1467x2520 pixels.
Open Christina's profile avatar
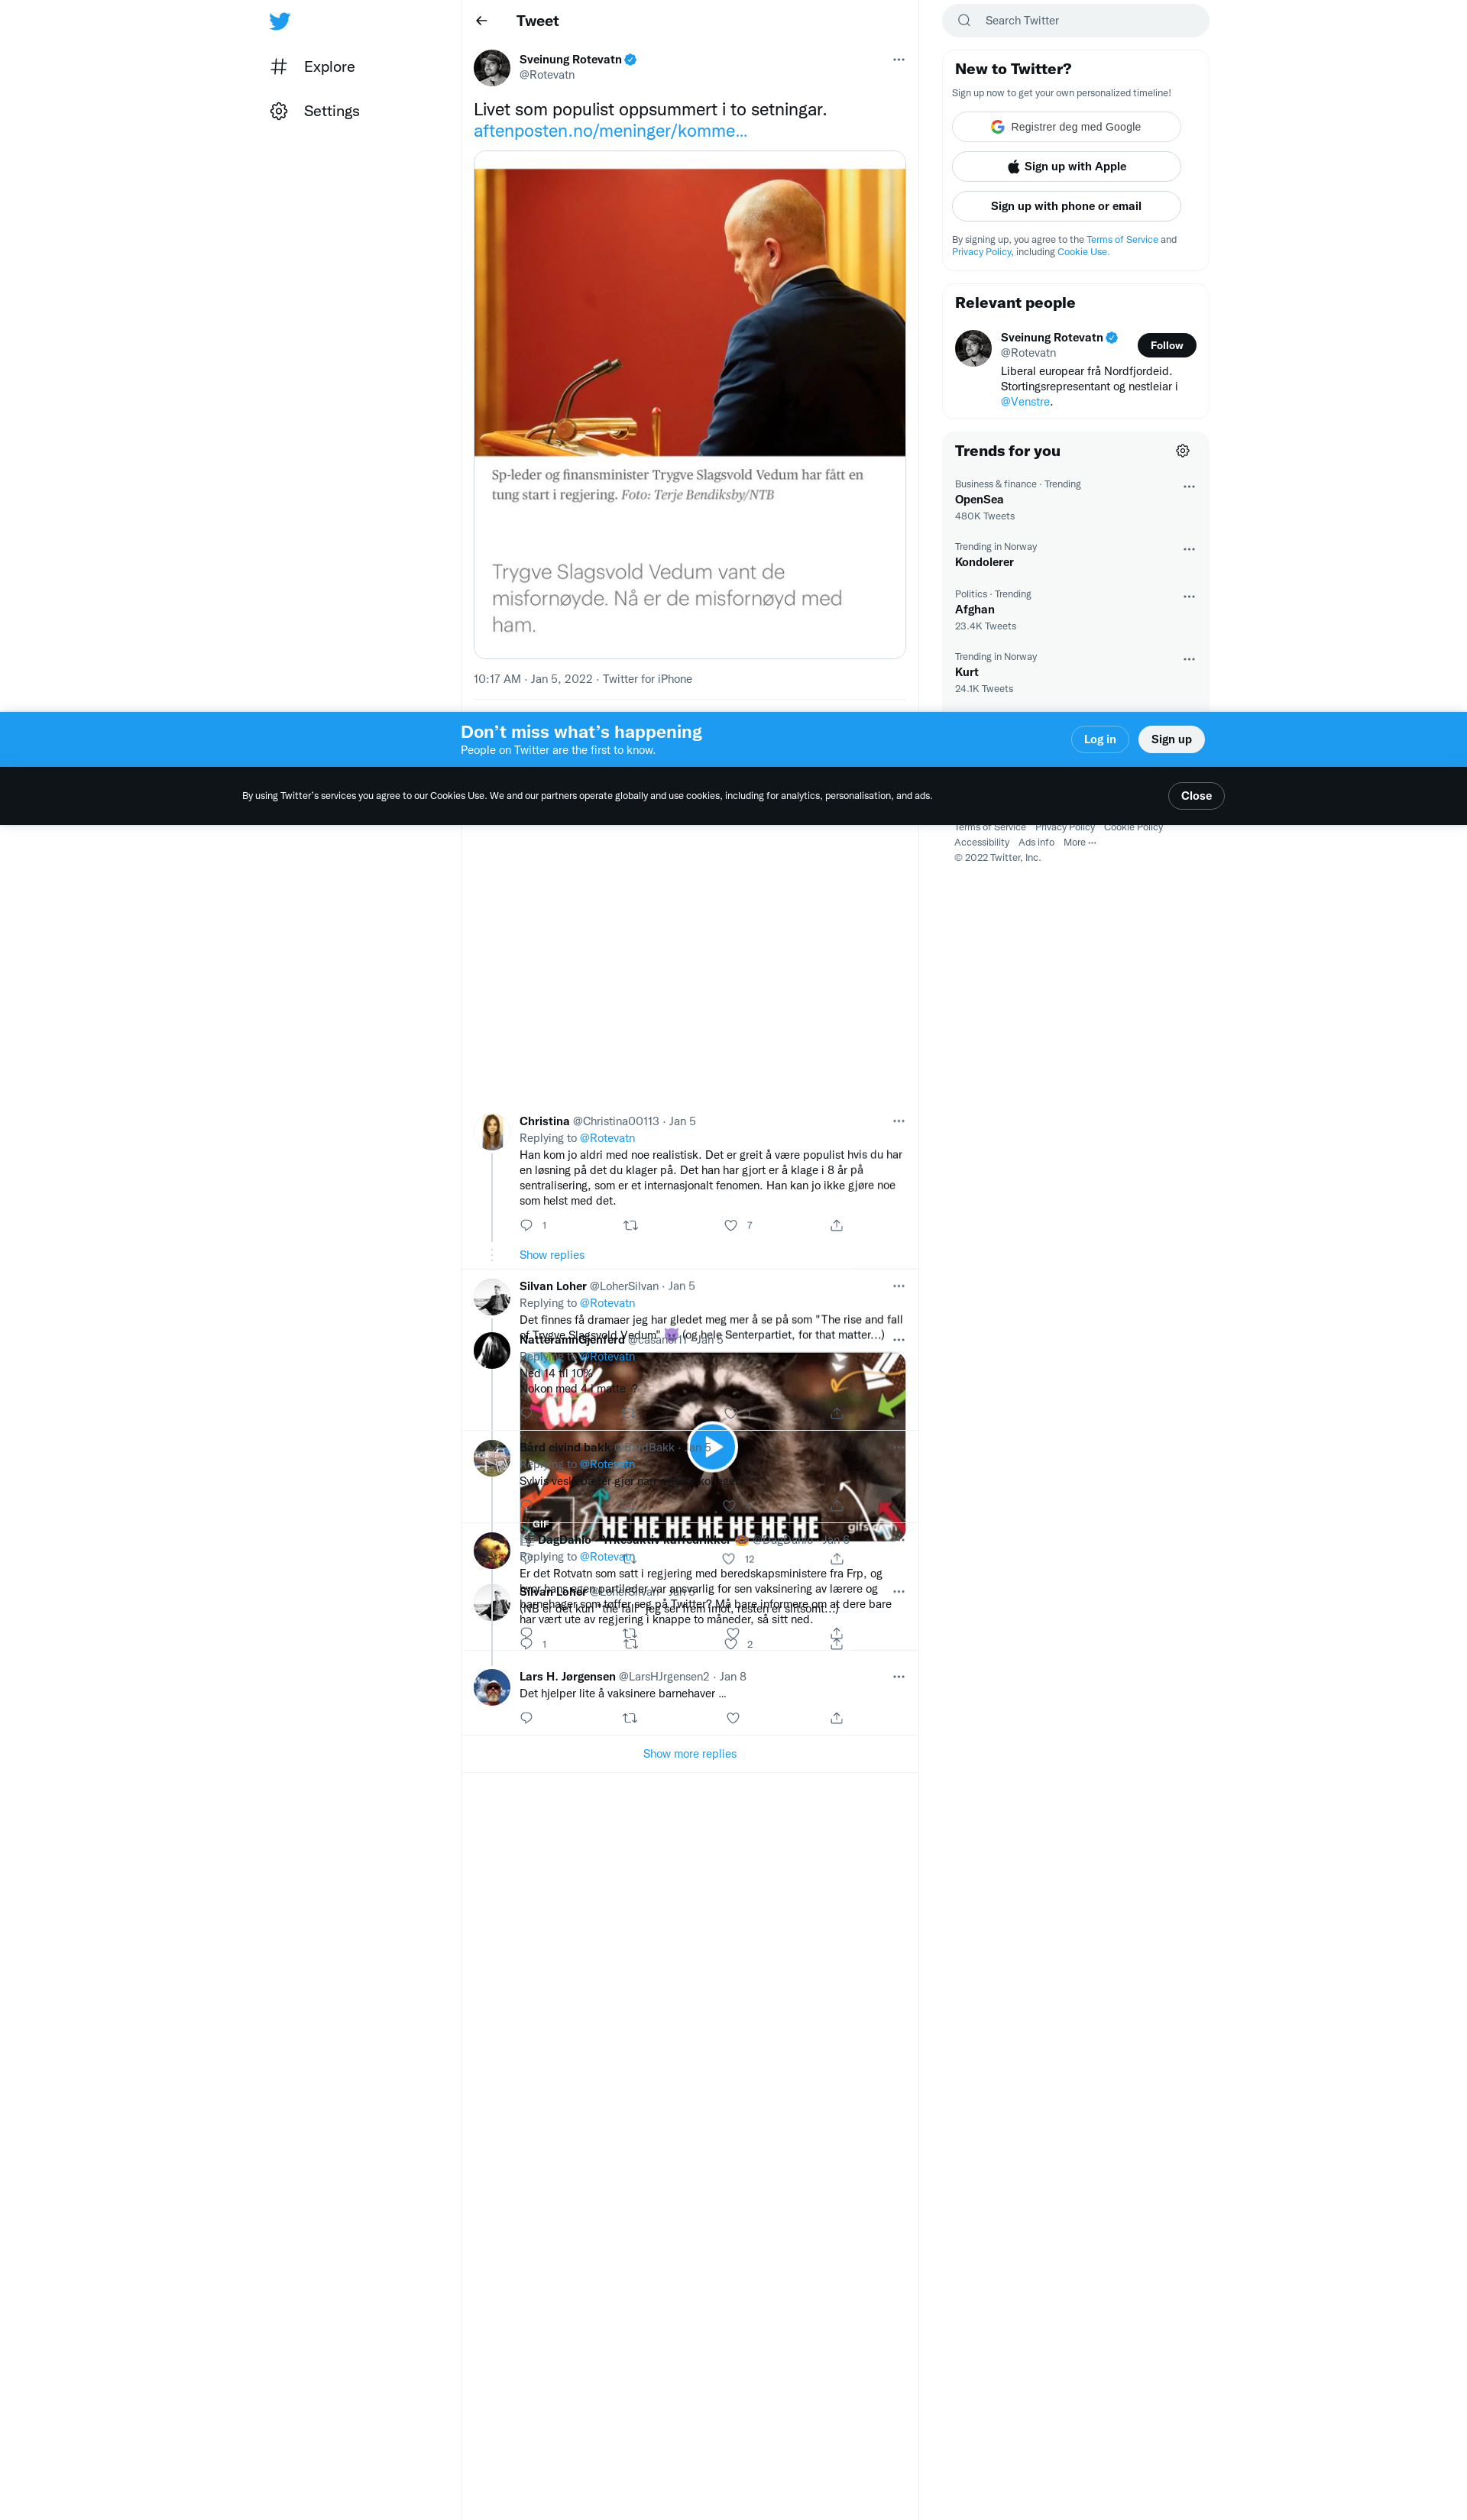492,1132
